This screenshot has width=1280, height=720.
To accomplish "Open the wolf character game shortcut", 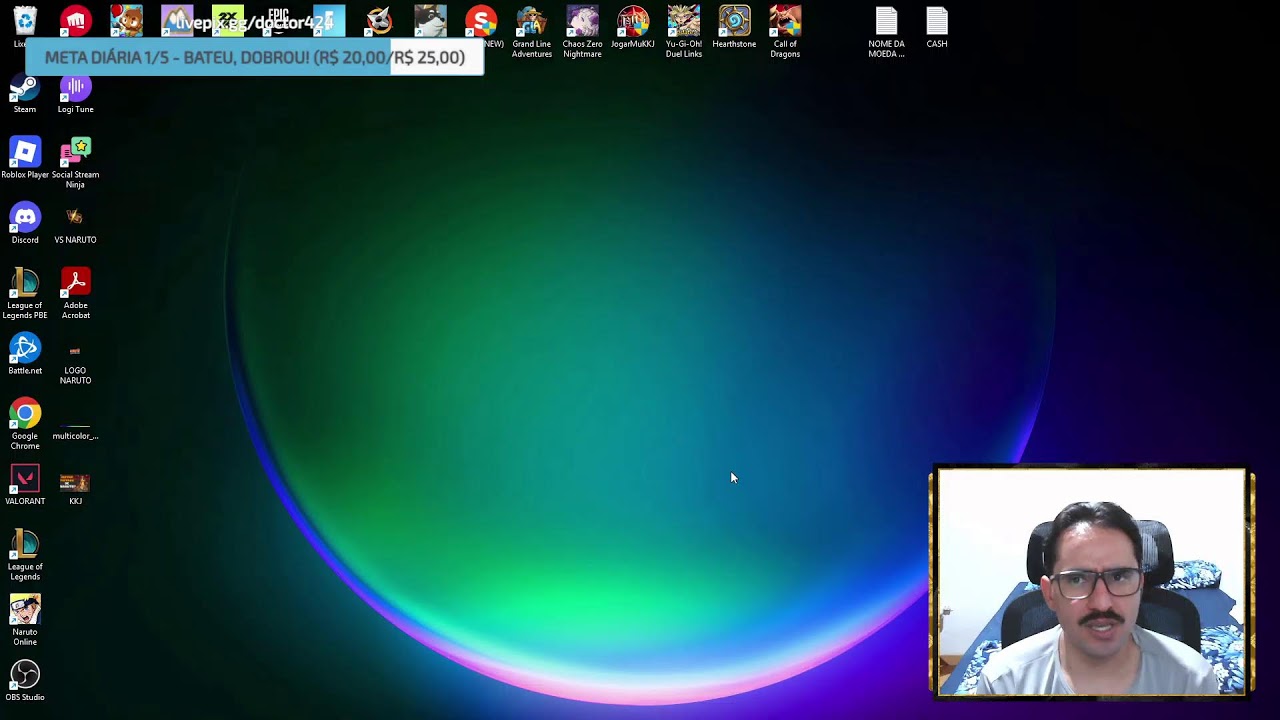I will point(430,21).
